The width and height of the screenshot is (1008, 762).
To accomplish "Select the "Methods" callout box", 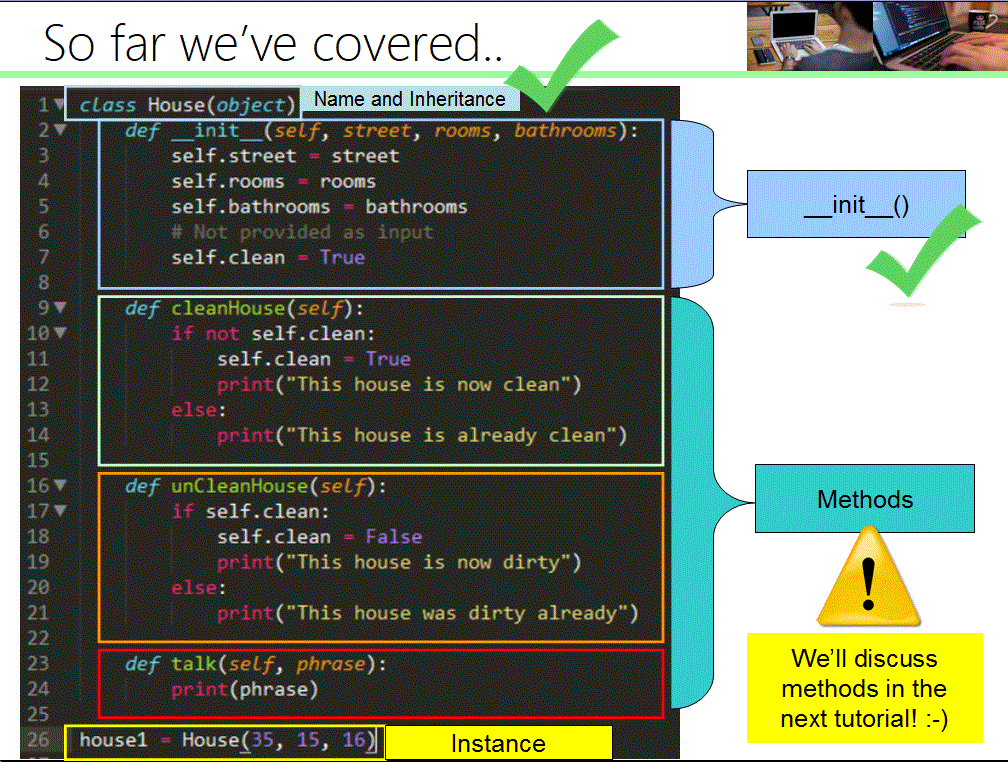I will click(x=864, y=499).
